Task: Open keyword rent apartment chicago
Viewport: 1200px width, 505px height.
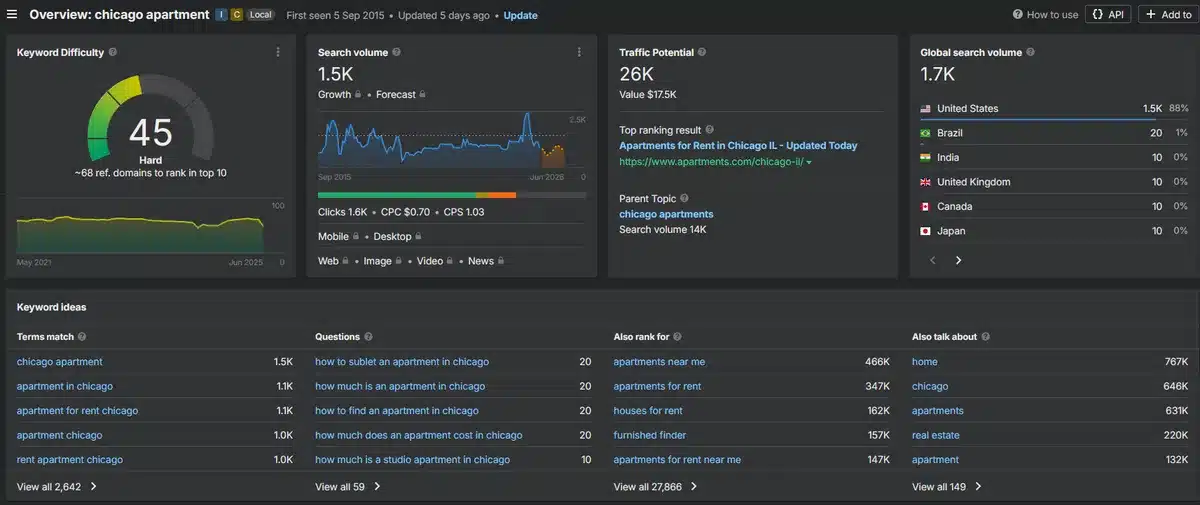Action: click(x=70, y=460)
